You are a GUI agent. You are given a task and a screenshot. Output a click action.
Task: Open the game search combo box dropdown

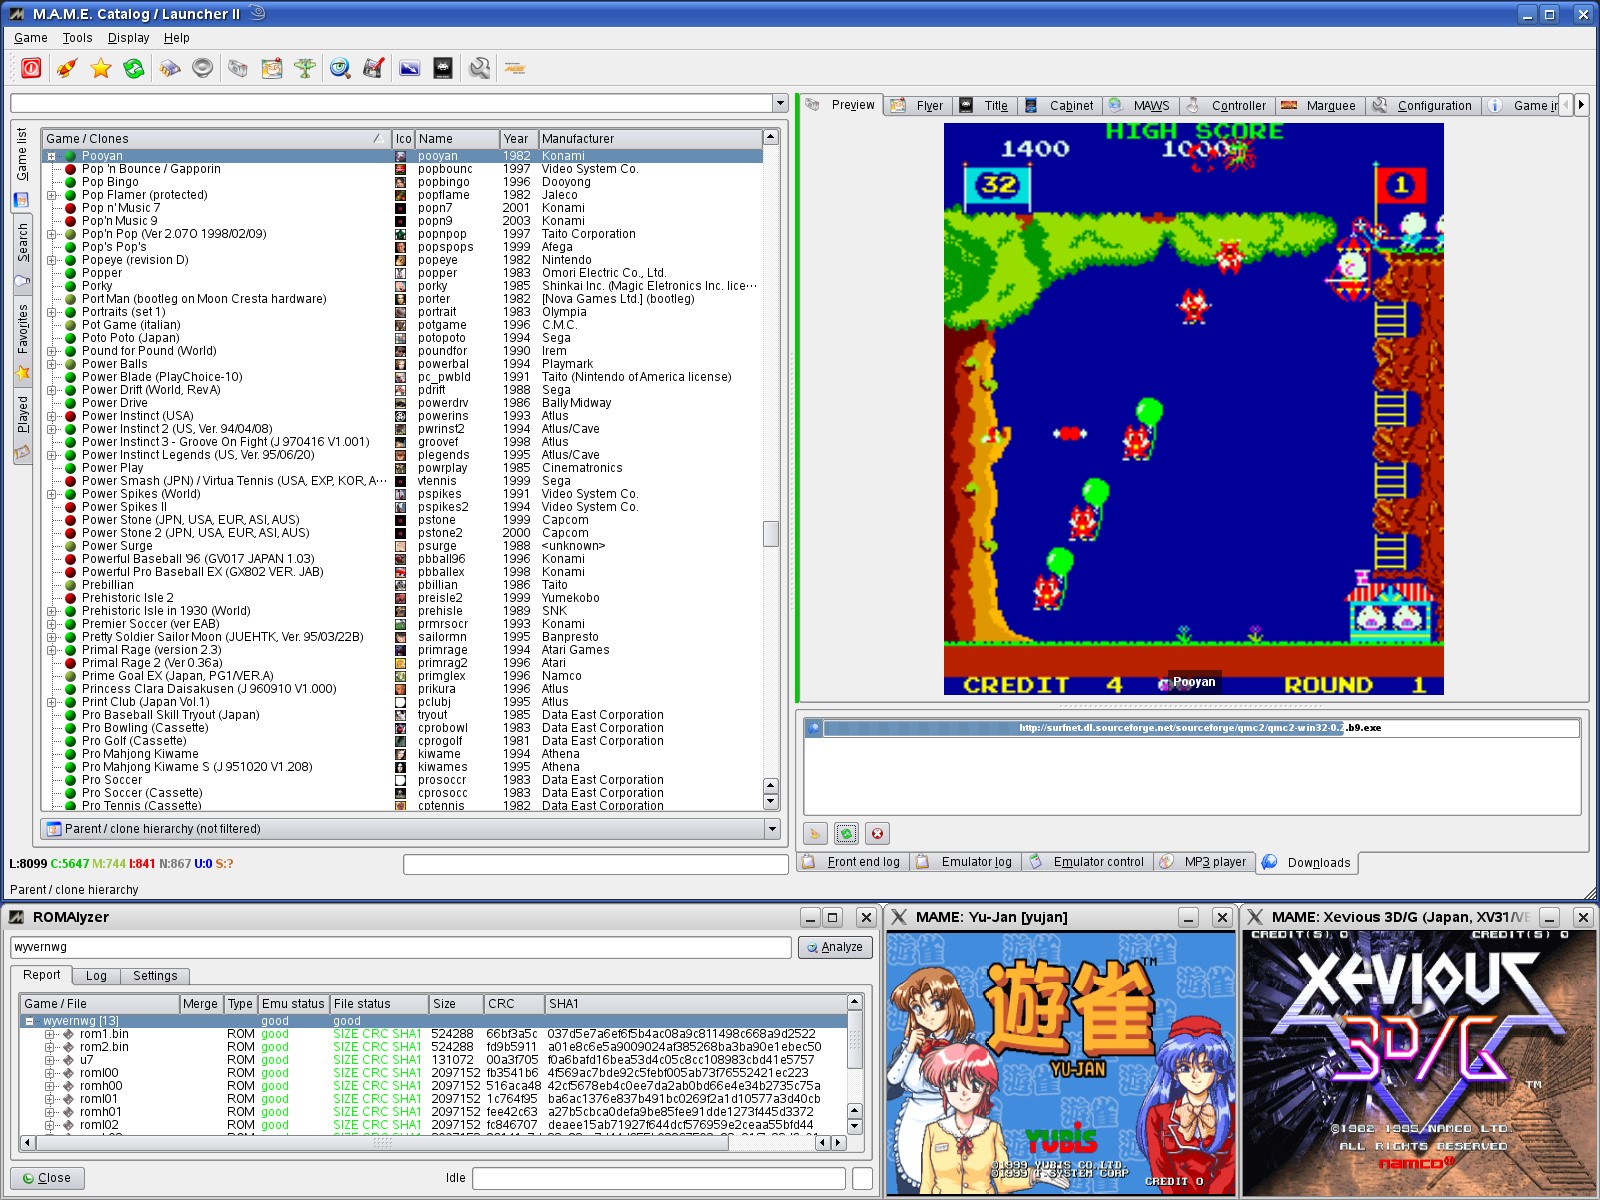pyautogui.click(x=780, y=103)
